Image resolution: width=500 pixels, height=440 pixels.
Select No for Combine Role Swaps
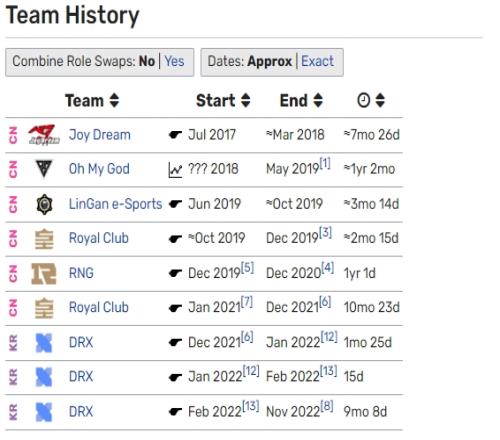pos(147,61)
